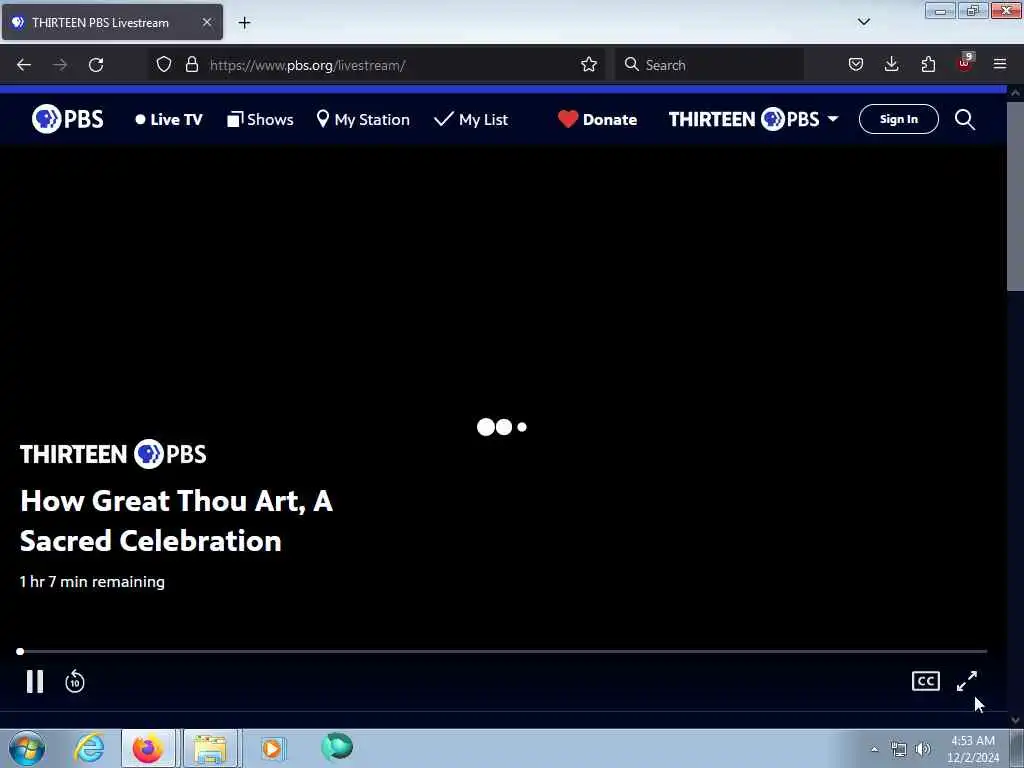Click the Donate heart link

598,120
